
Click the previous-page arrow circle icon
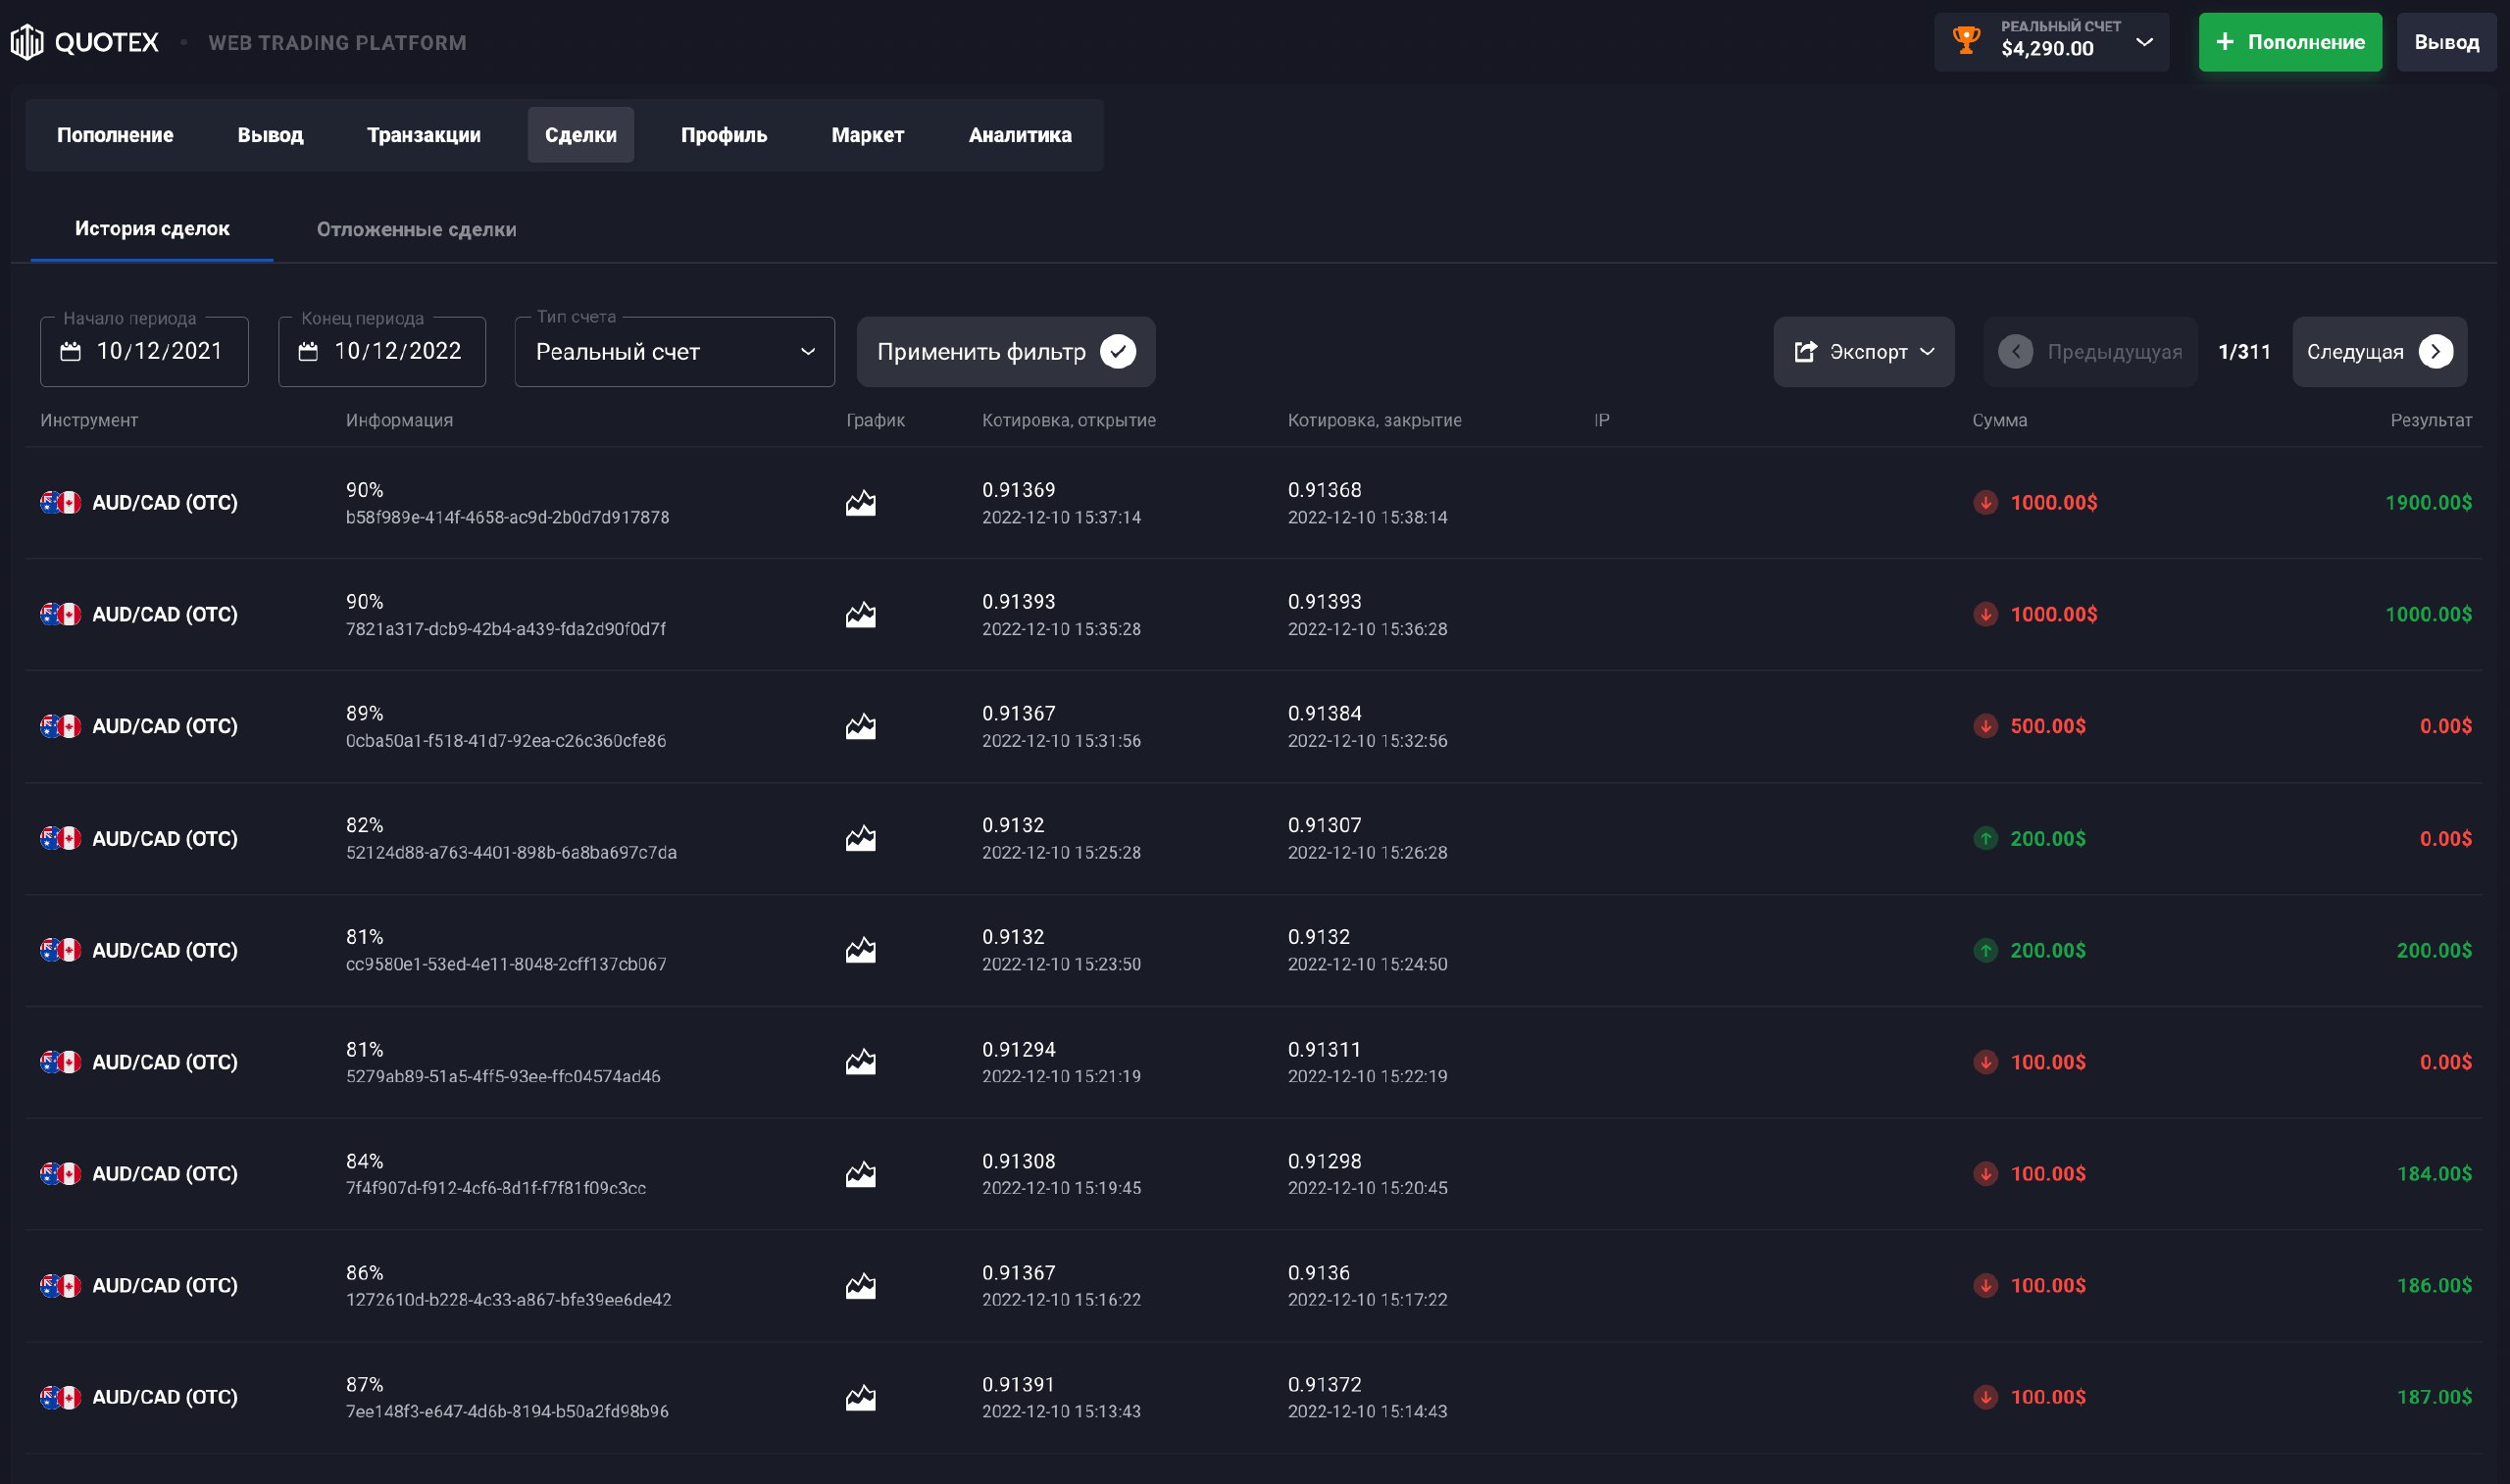pos(2016,352)
